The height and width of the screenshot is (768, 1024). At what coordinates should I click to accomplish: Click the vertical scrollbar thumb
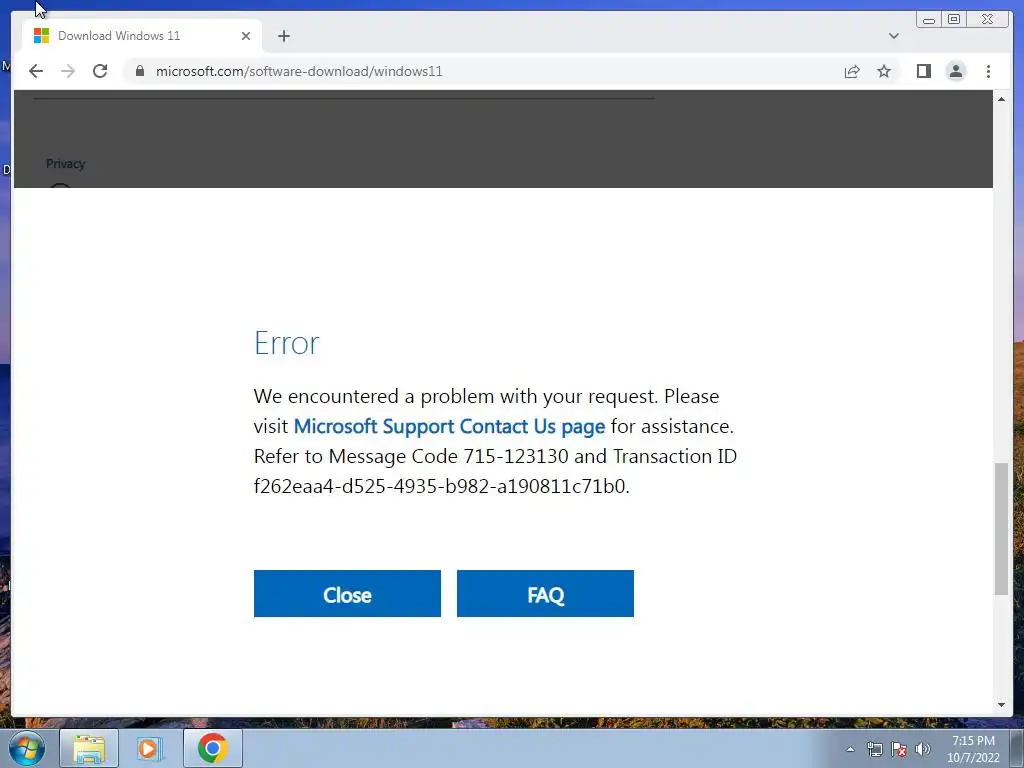tap(1001, 528)
